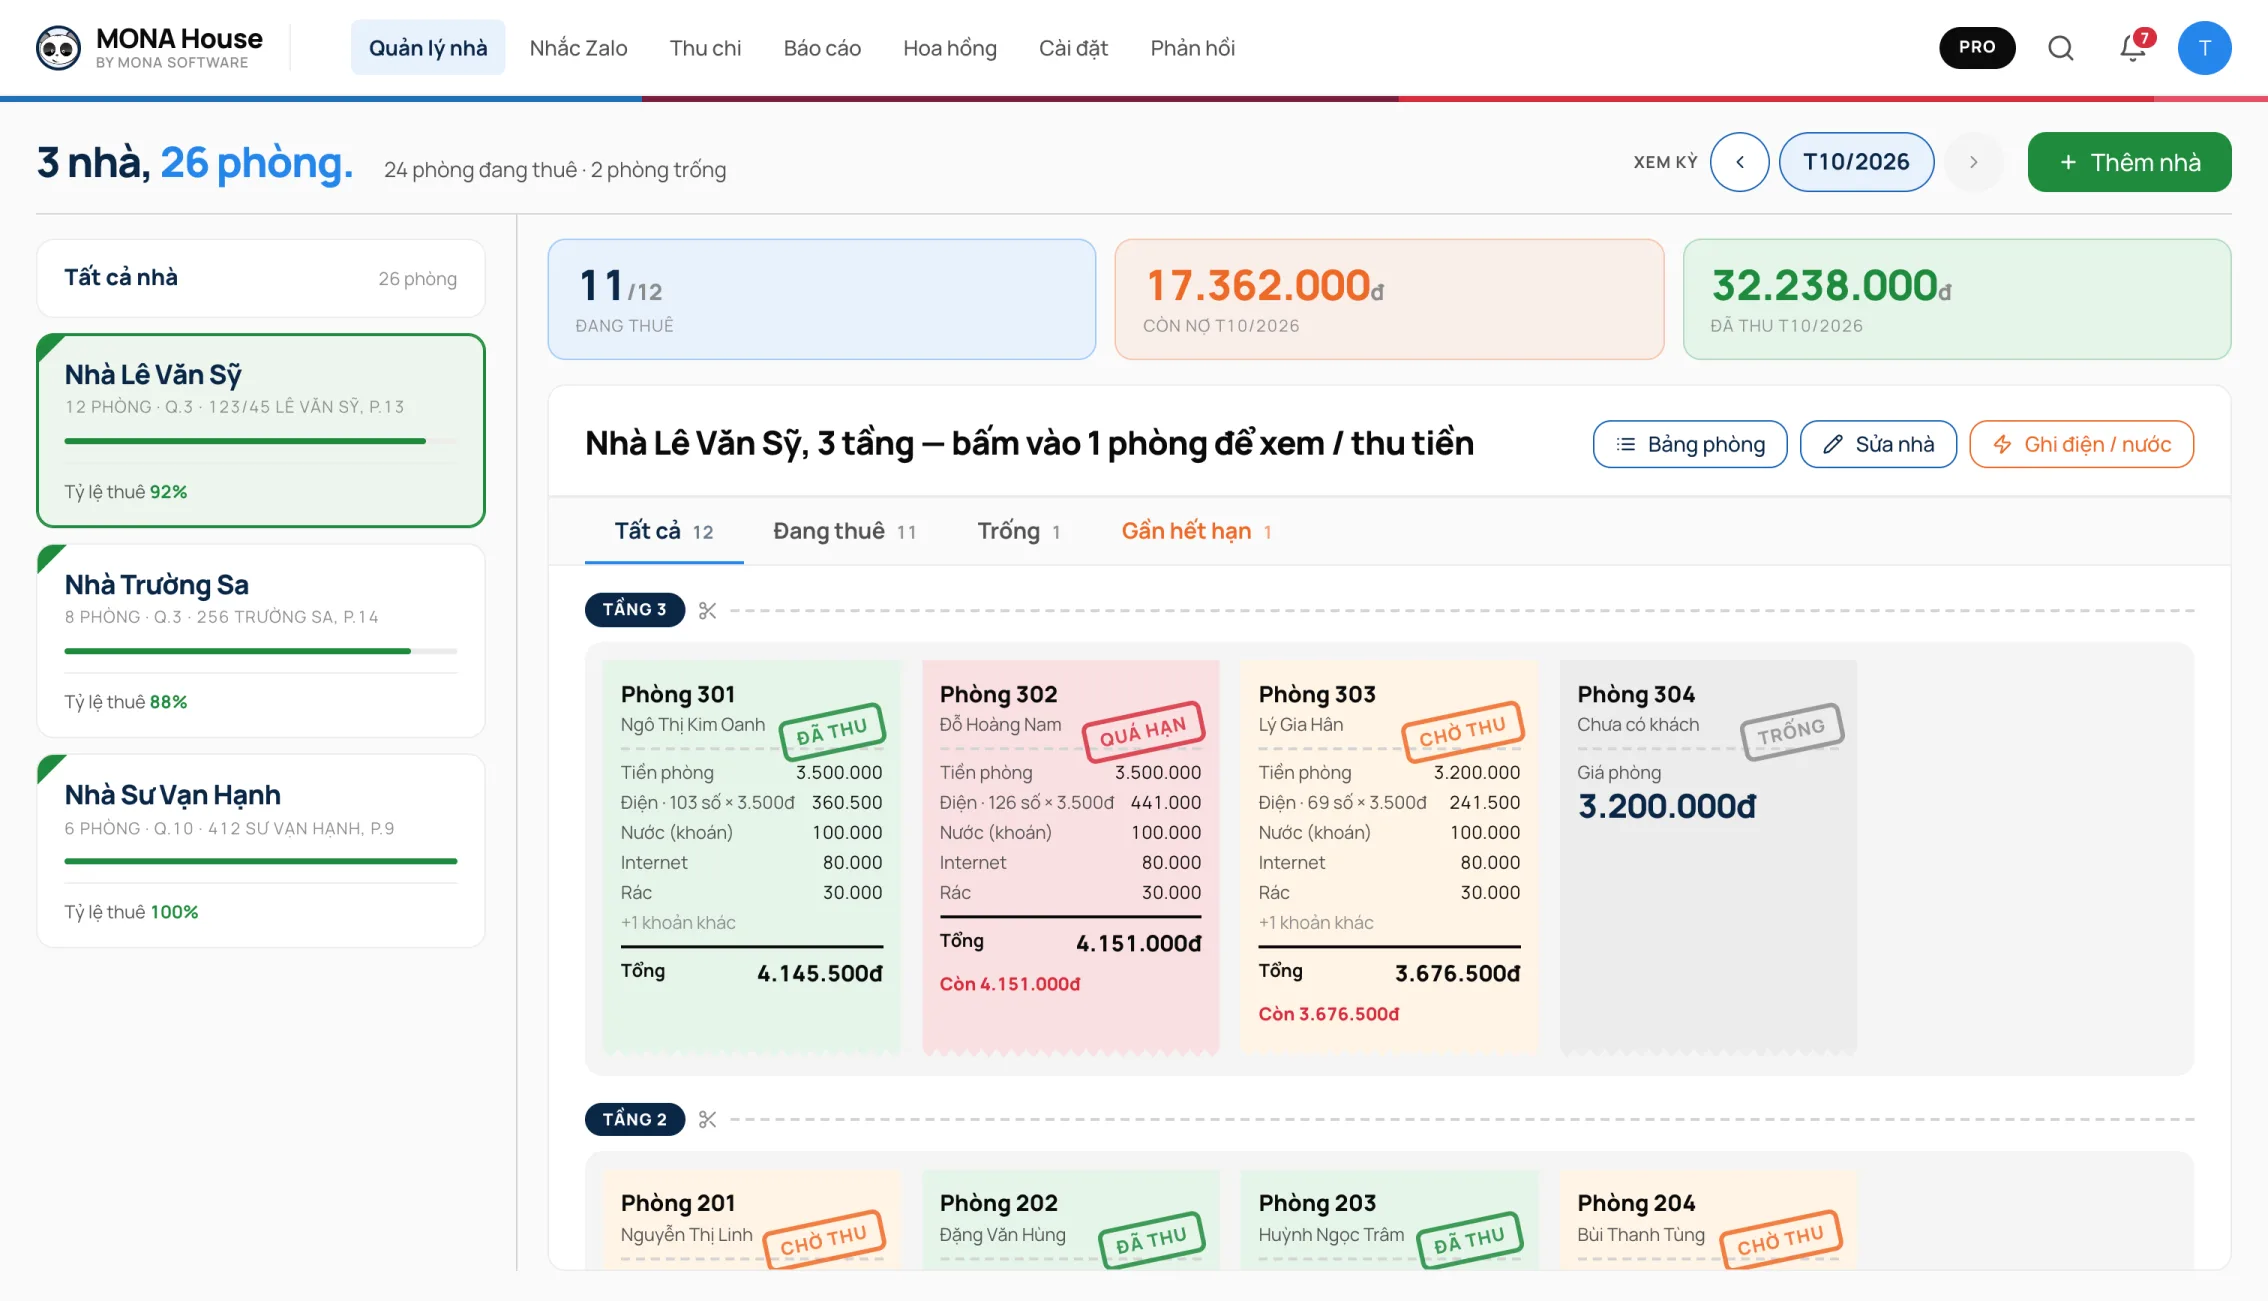Open Phòng 201 card

[x=751, y=1220]
